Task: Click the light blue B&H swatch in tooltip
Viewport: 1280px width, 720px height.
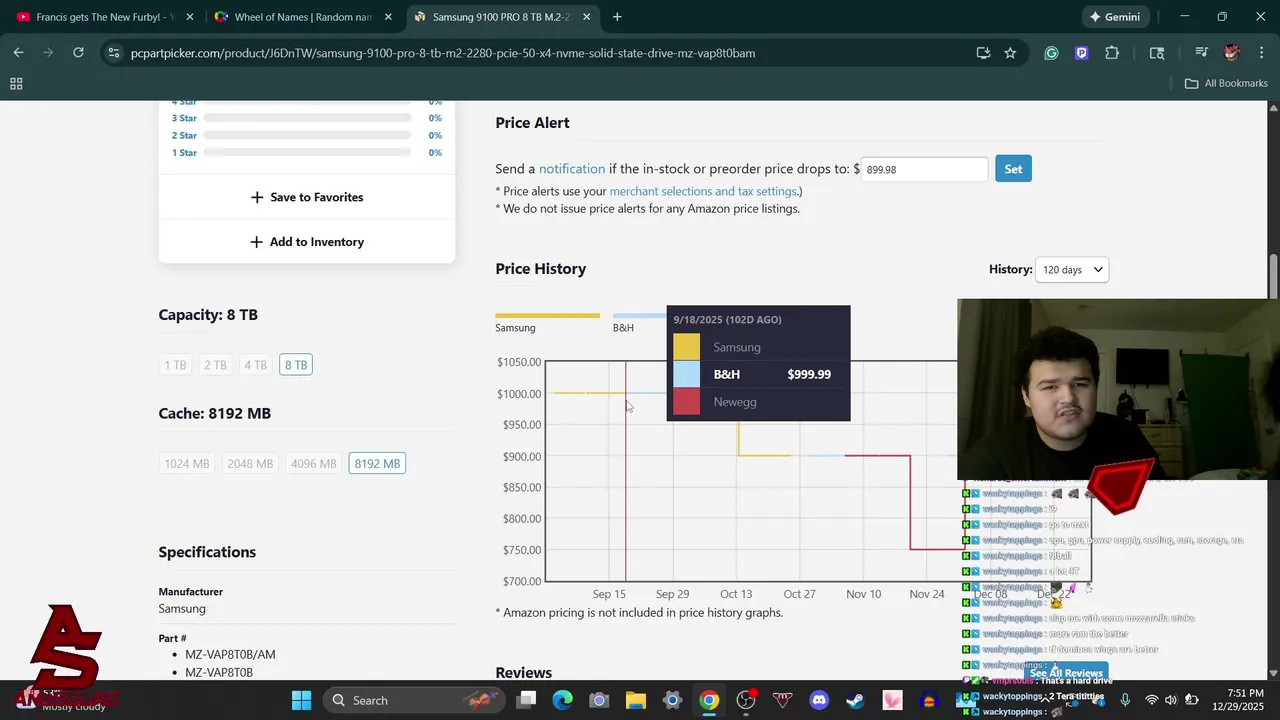Action: tap(687, 374)
